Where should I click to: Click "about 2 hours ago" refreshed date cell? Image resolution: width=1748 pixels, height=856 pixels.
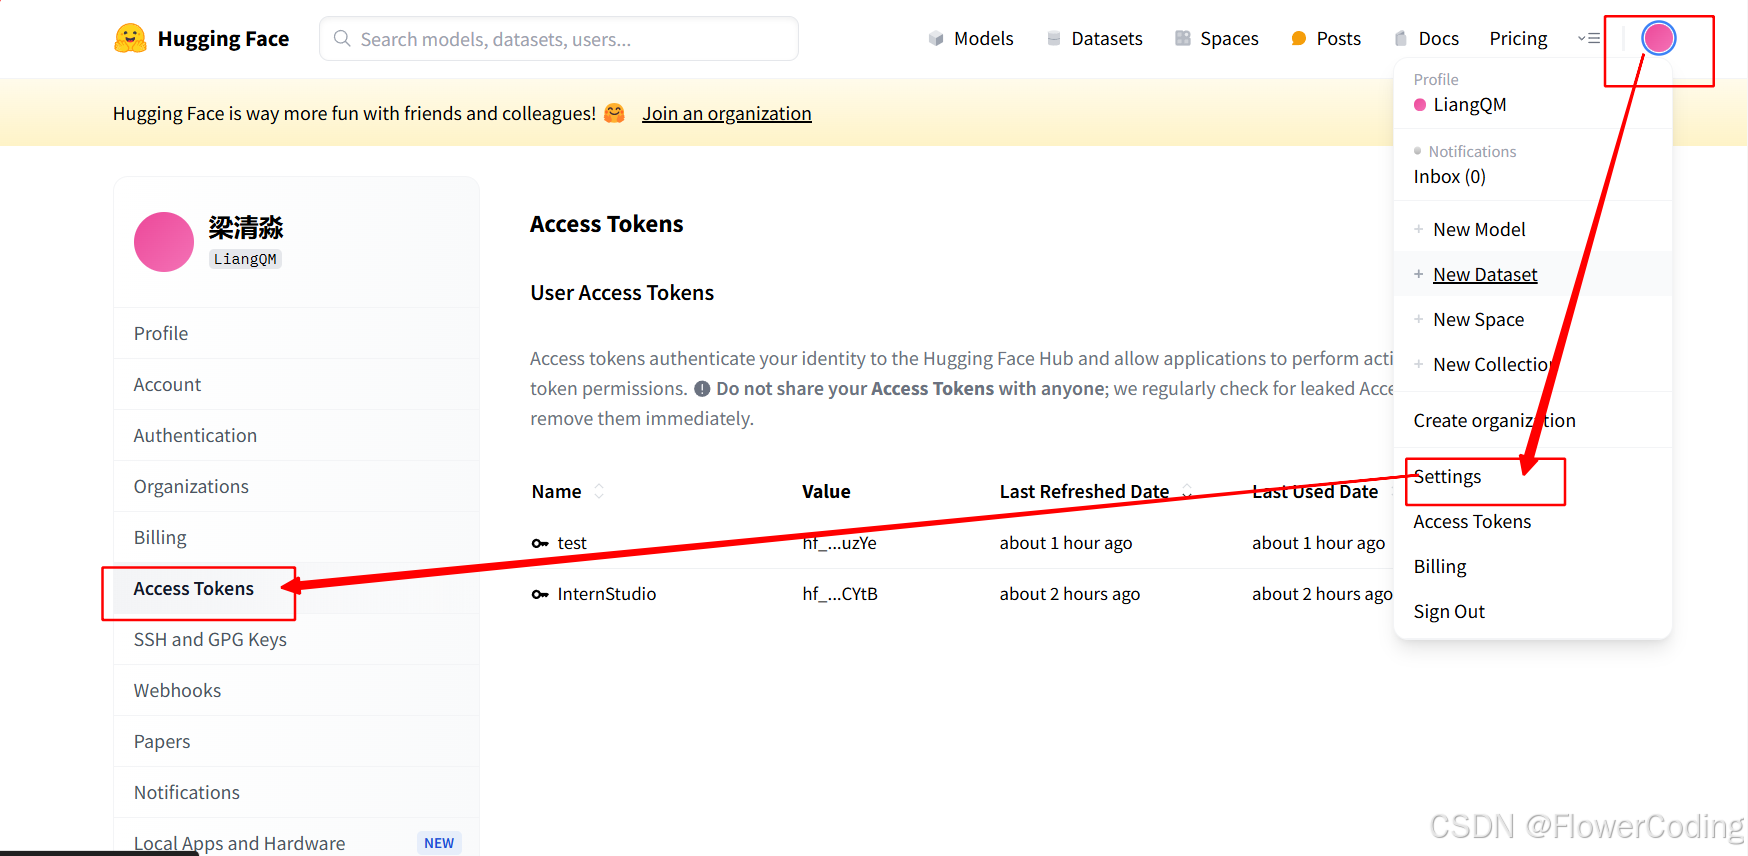(x=1070, y=594)
